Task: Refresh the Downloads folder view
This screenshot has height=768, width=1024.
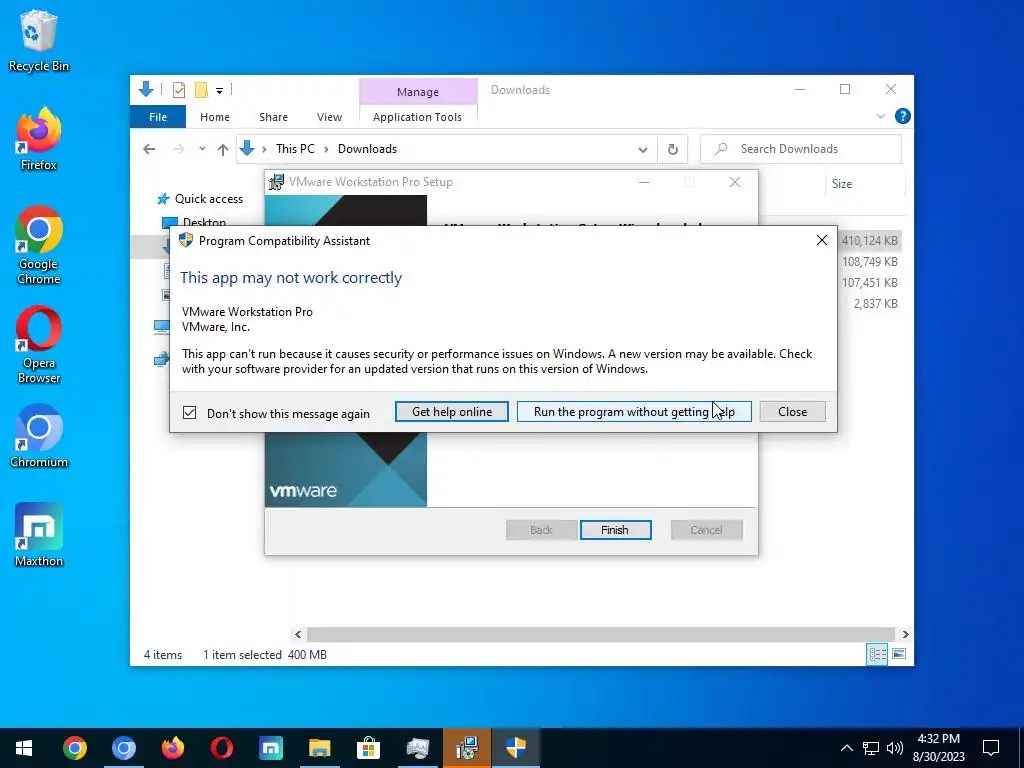Action: coord(673,150)
